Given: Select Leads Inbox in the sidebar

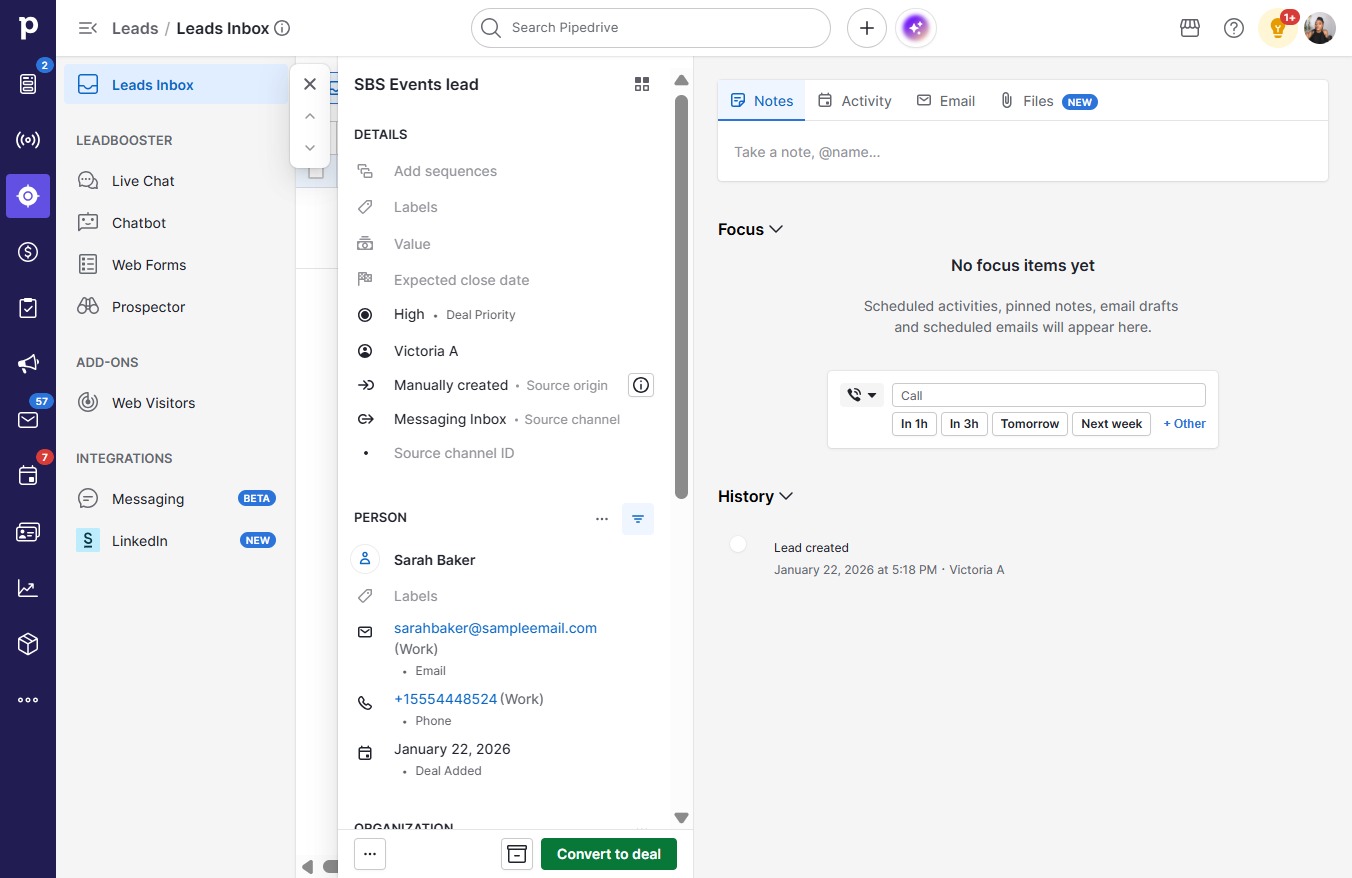Looking at the screenshot, I should point(176,85).
